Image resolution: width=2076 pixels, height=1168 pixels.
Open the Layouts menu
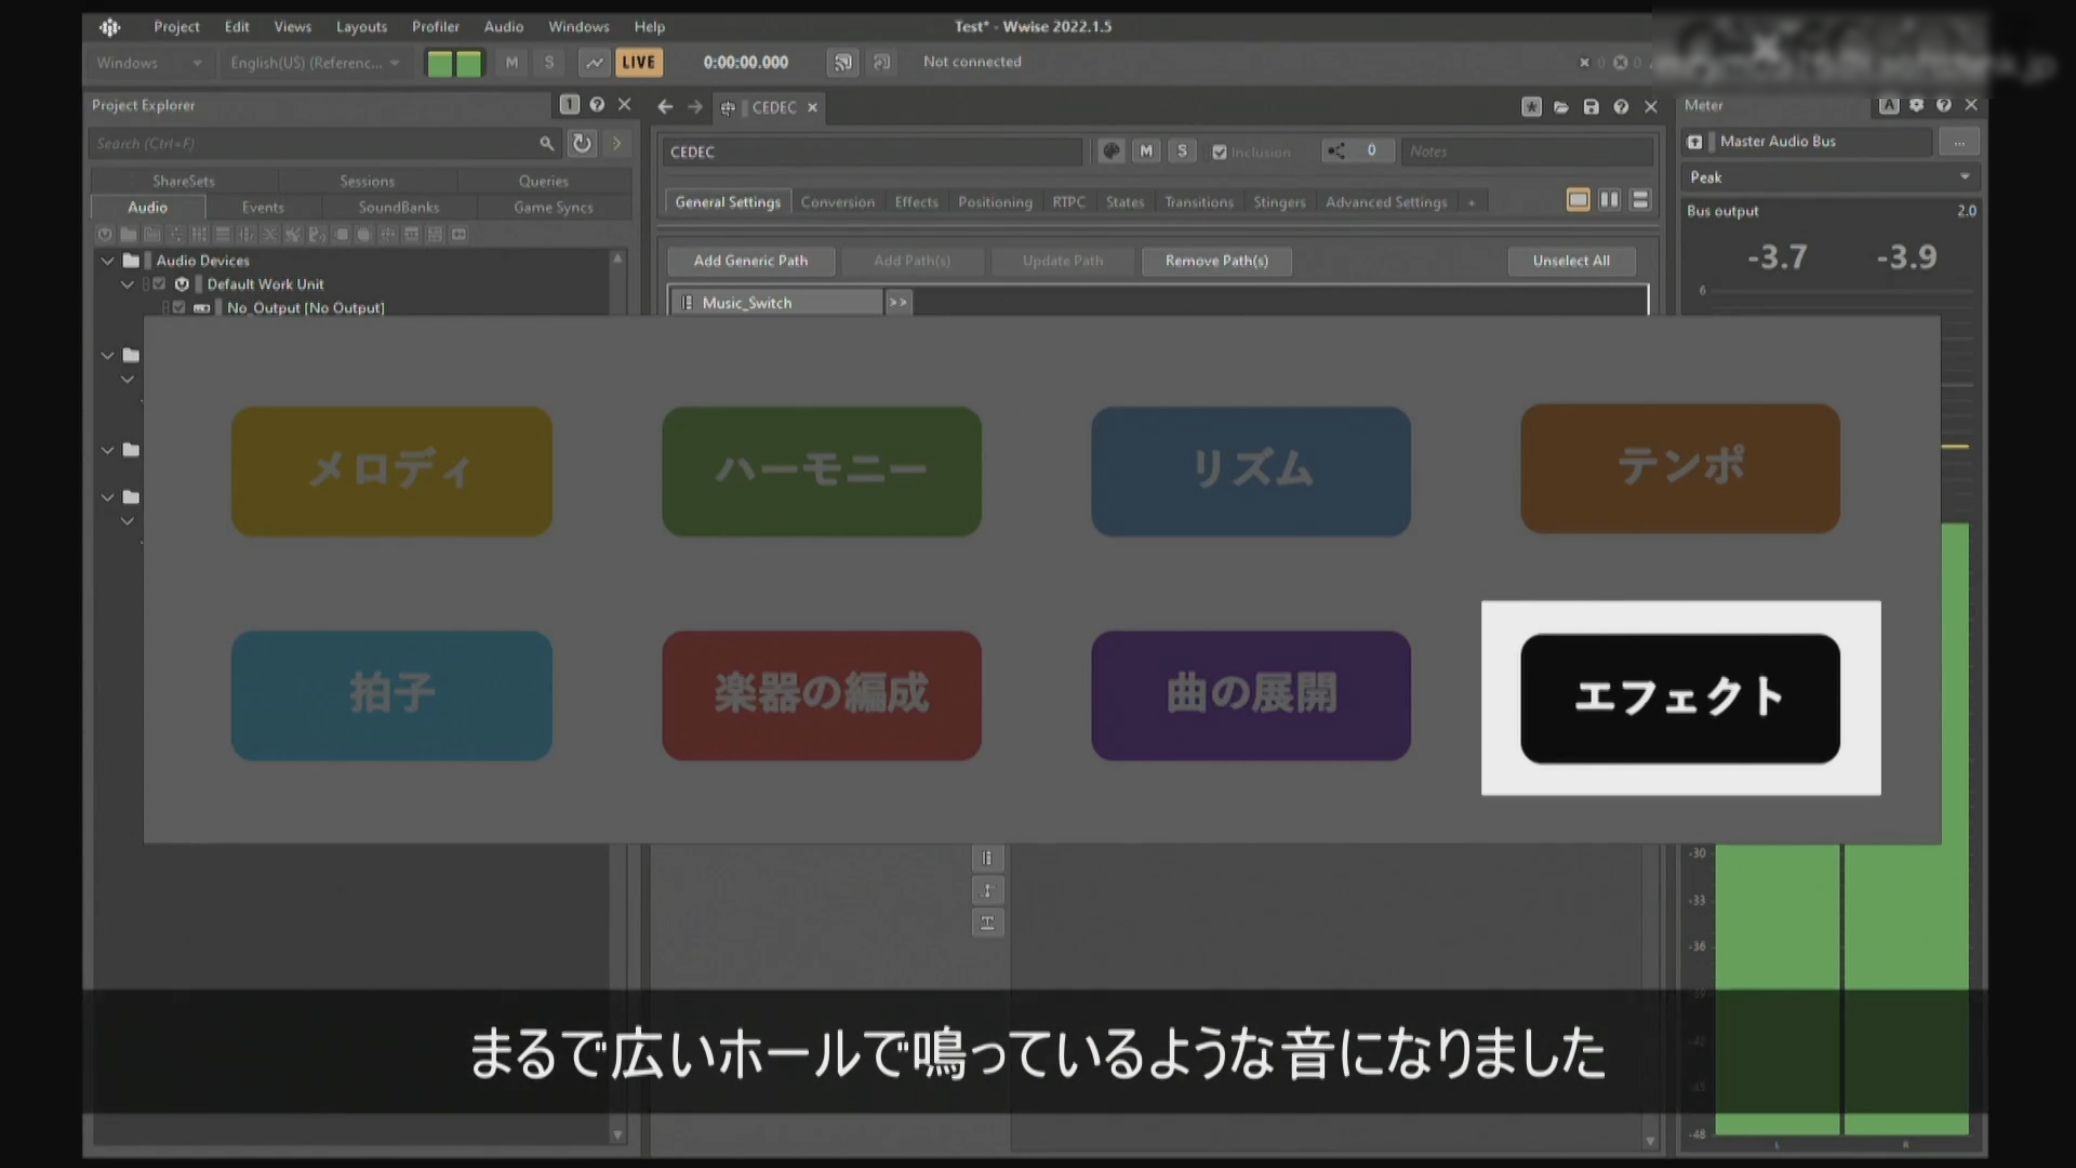coord(361,27)
